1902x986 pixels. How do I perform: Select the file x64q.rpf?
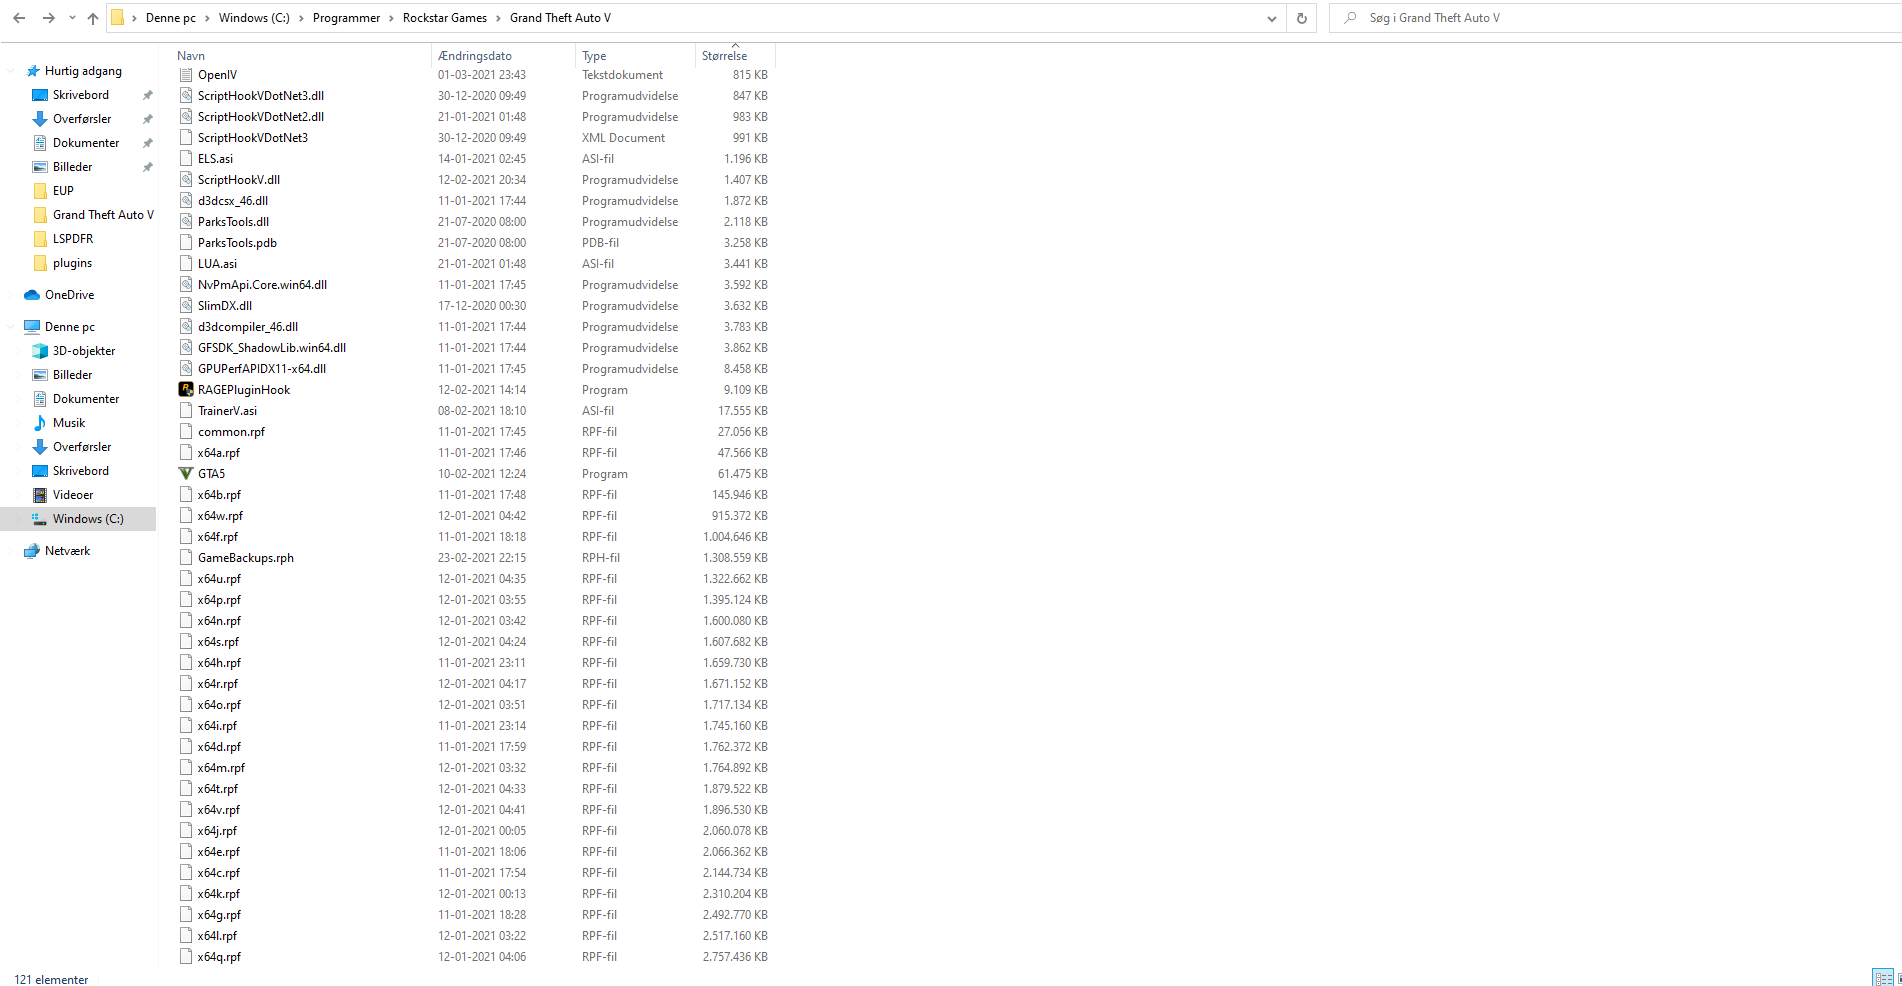click(219, 957)
